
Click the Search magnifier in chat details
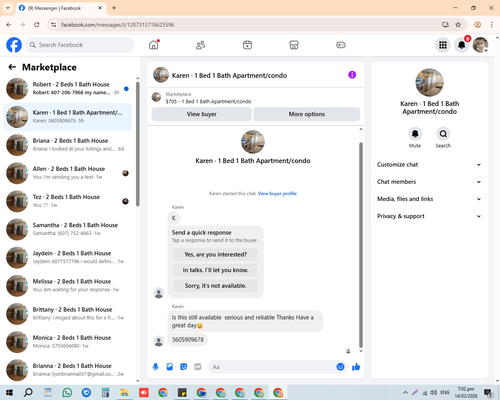443,134
